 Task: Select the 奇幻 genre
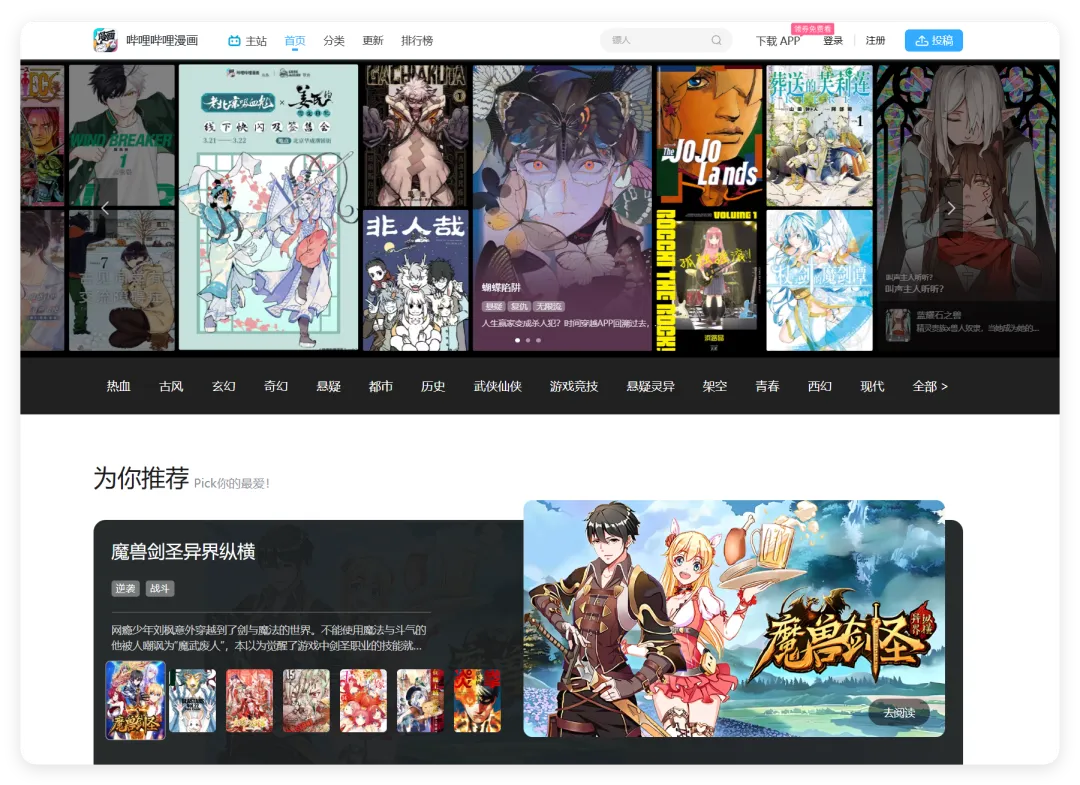[x=276, y=386]
